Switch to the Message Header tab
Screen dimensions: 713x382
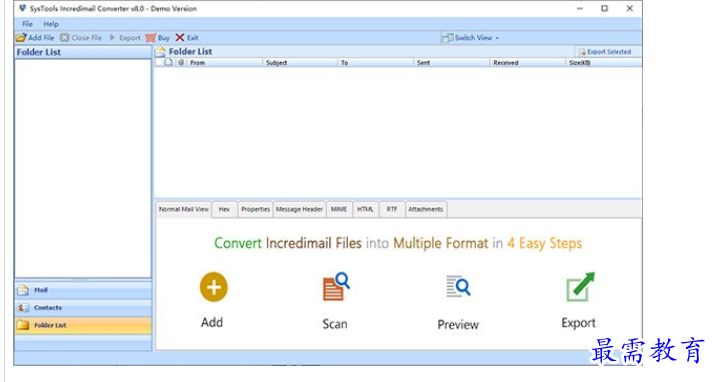click(299, 209)
